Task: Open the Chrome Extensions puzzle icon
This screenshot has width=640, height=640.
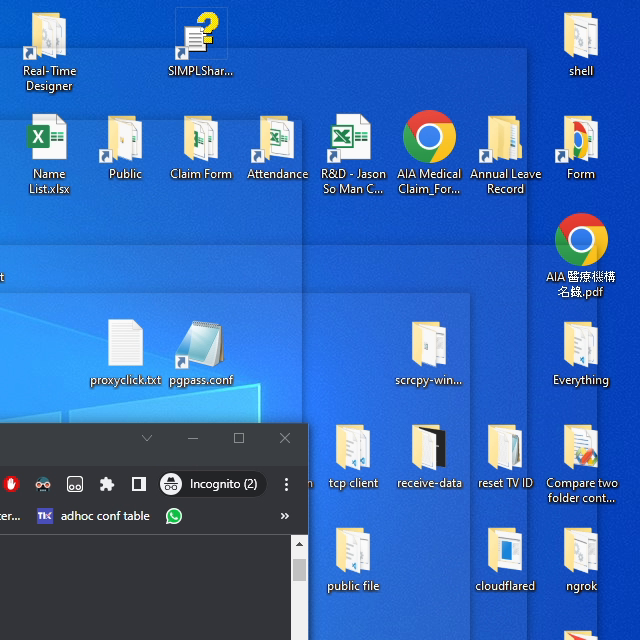Action: pyautogui.click(x=107, y=484)
